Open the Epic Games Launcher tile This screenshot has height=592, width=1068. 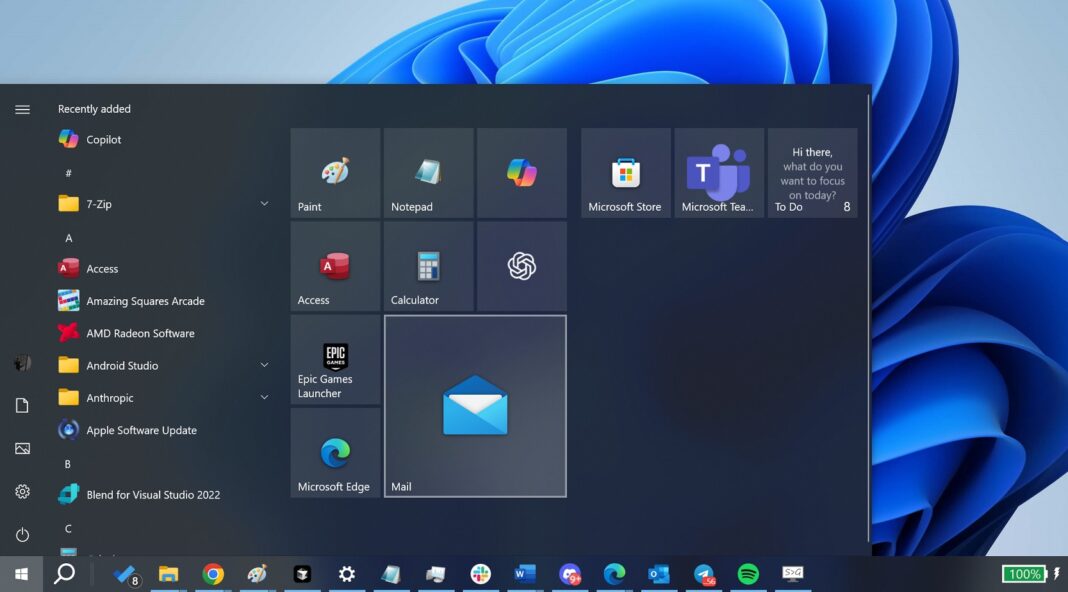coord(334,360)
